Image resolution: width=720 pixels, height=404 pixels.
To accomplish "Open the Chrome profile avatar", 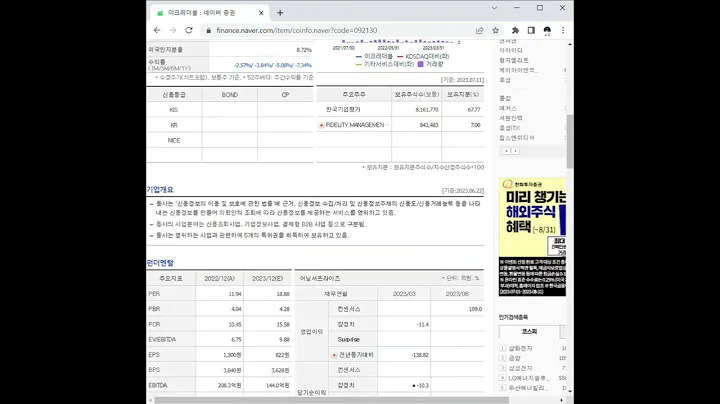I will pos(547,30).
